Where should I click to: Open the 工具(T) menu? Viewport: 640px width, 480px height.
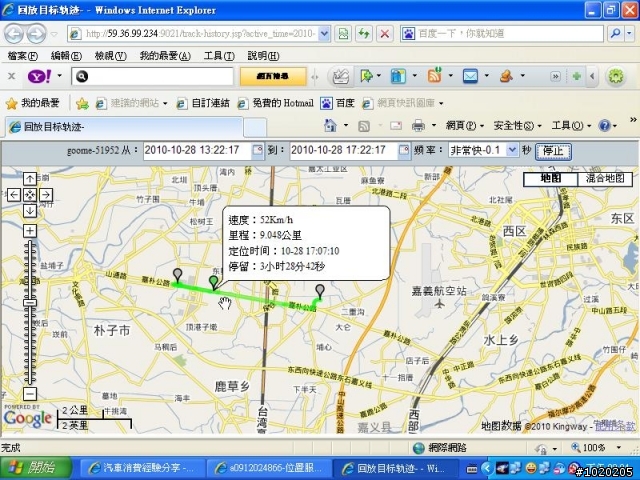[x=219, y=56]
